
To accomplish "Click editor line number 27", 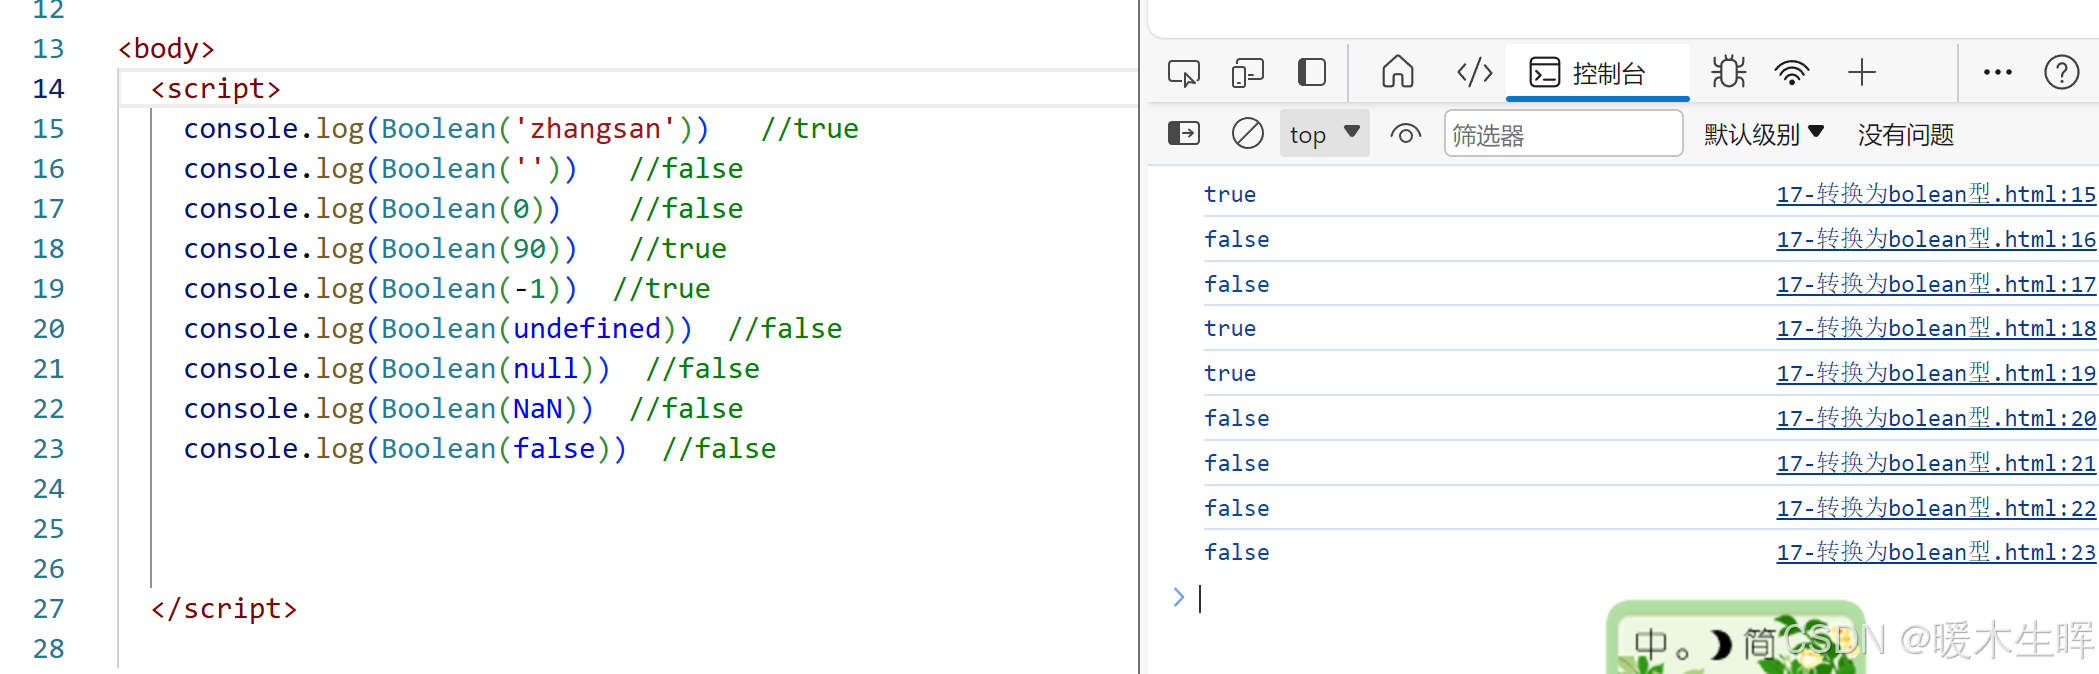I will (48, 608).
